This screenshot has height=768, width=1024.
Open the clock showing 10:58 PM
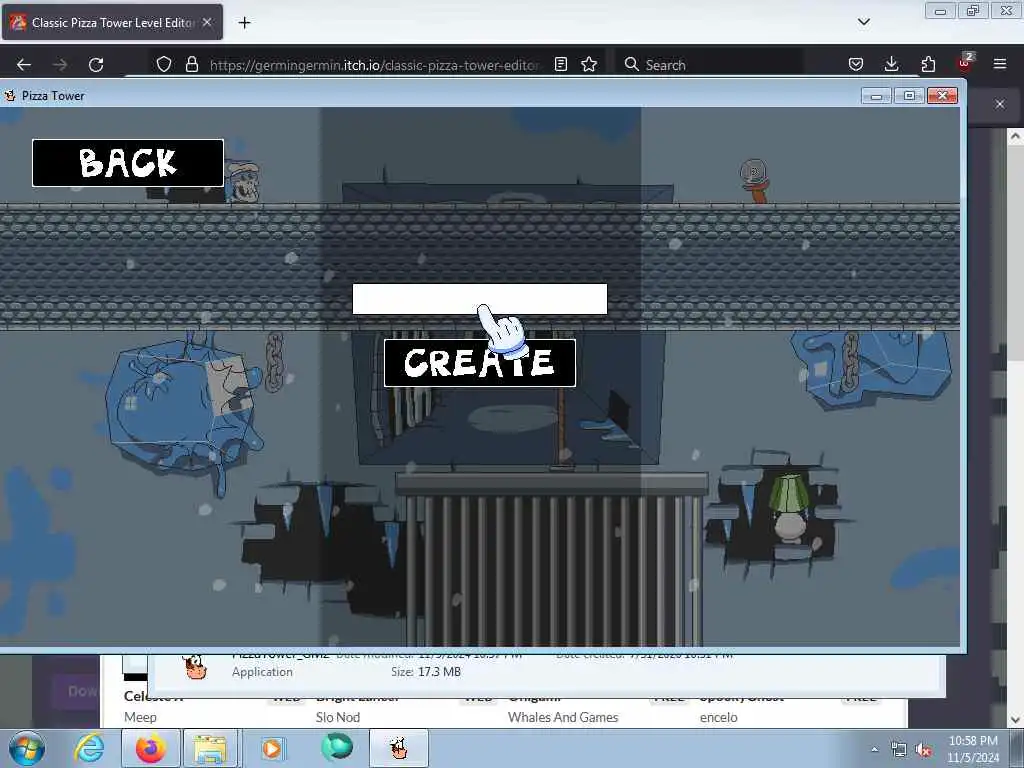(973, 749)
